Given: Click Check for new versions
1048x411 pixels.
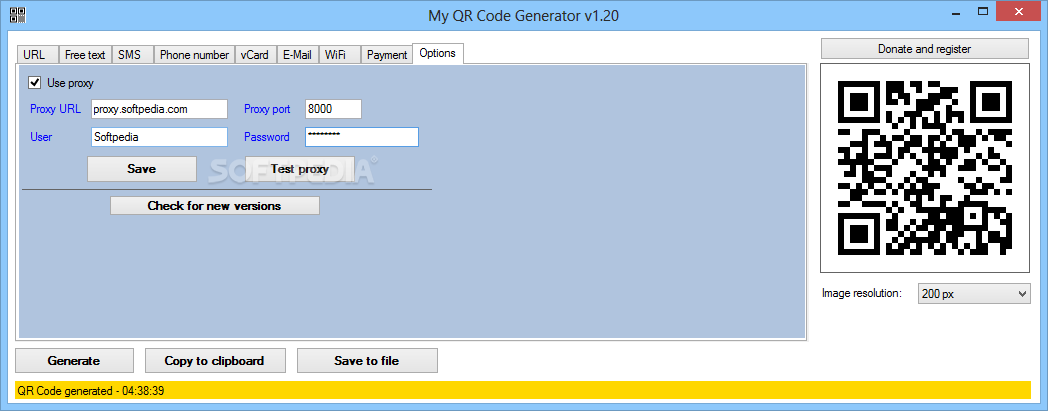Looking at the screenshot, I should [215, 206].
